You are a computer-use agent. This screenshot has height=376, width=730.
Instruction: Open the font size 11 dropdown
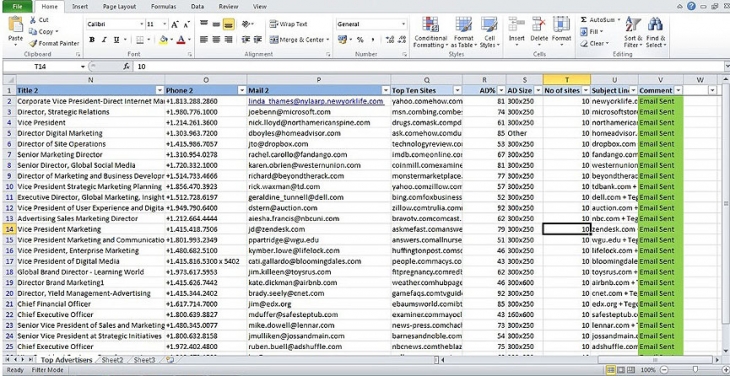click(164, 24)
